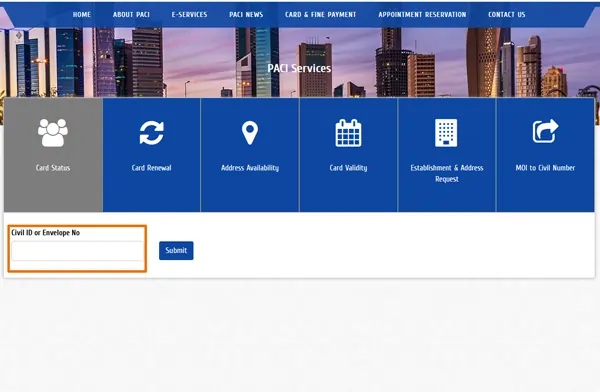Open the HOME menu item

pos(82,15)
